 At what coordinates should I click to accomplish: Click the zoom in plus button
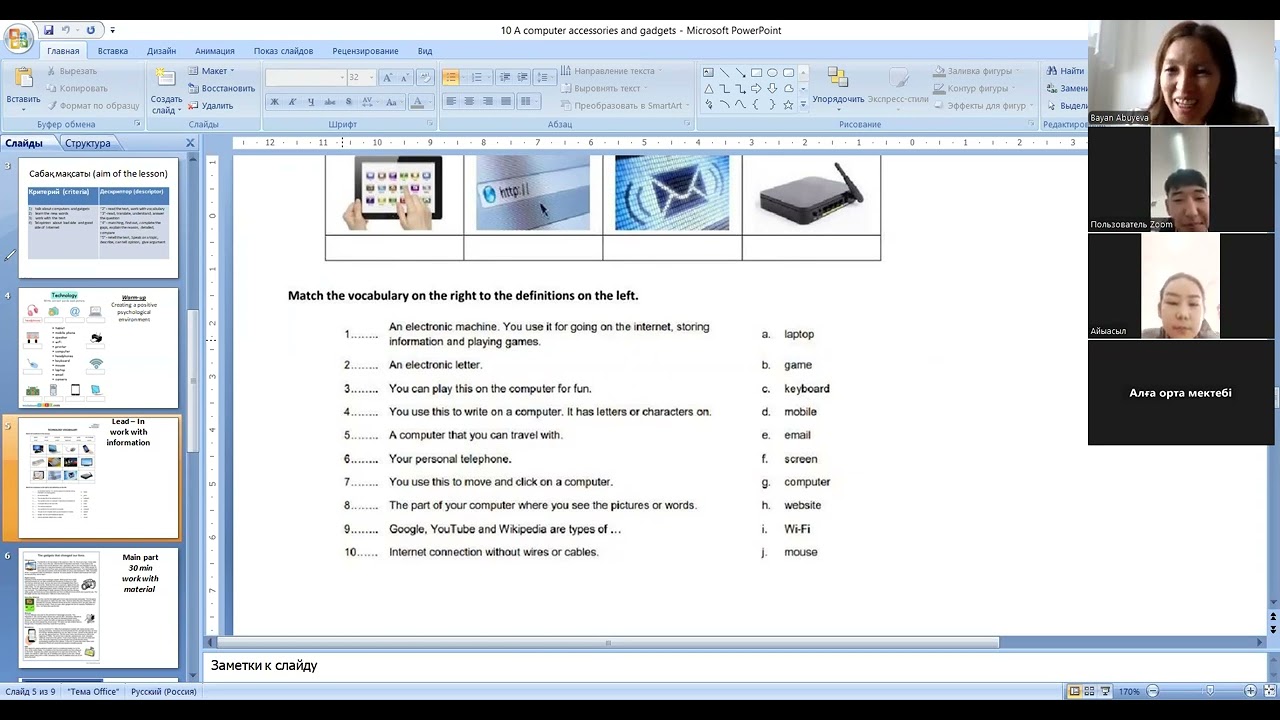[1250, 691]
